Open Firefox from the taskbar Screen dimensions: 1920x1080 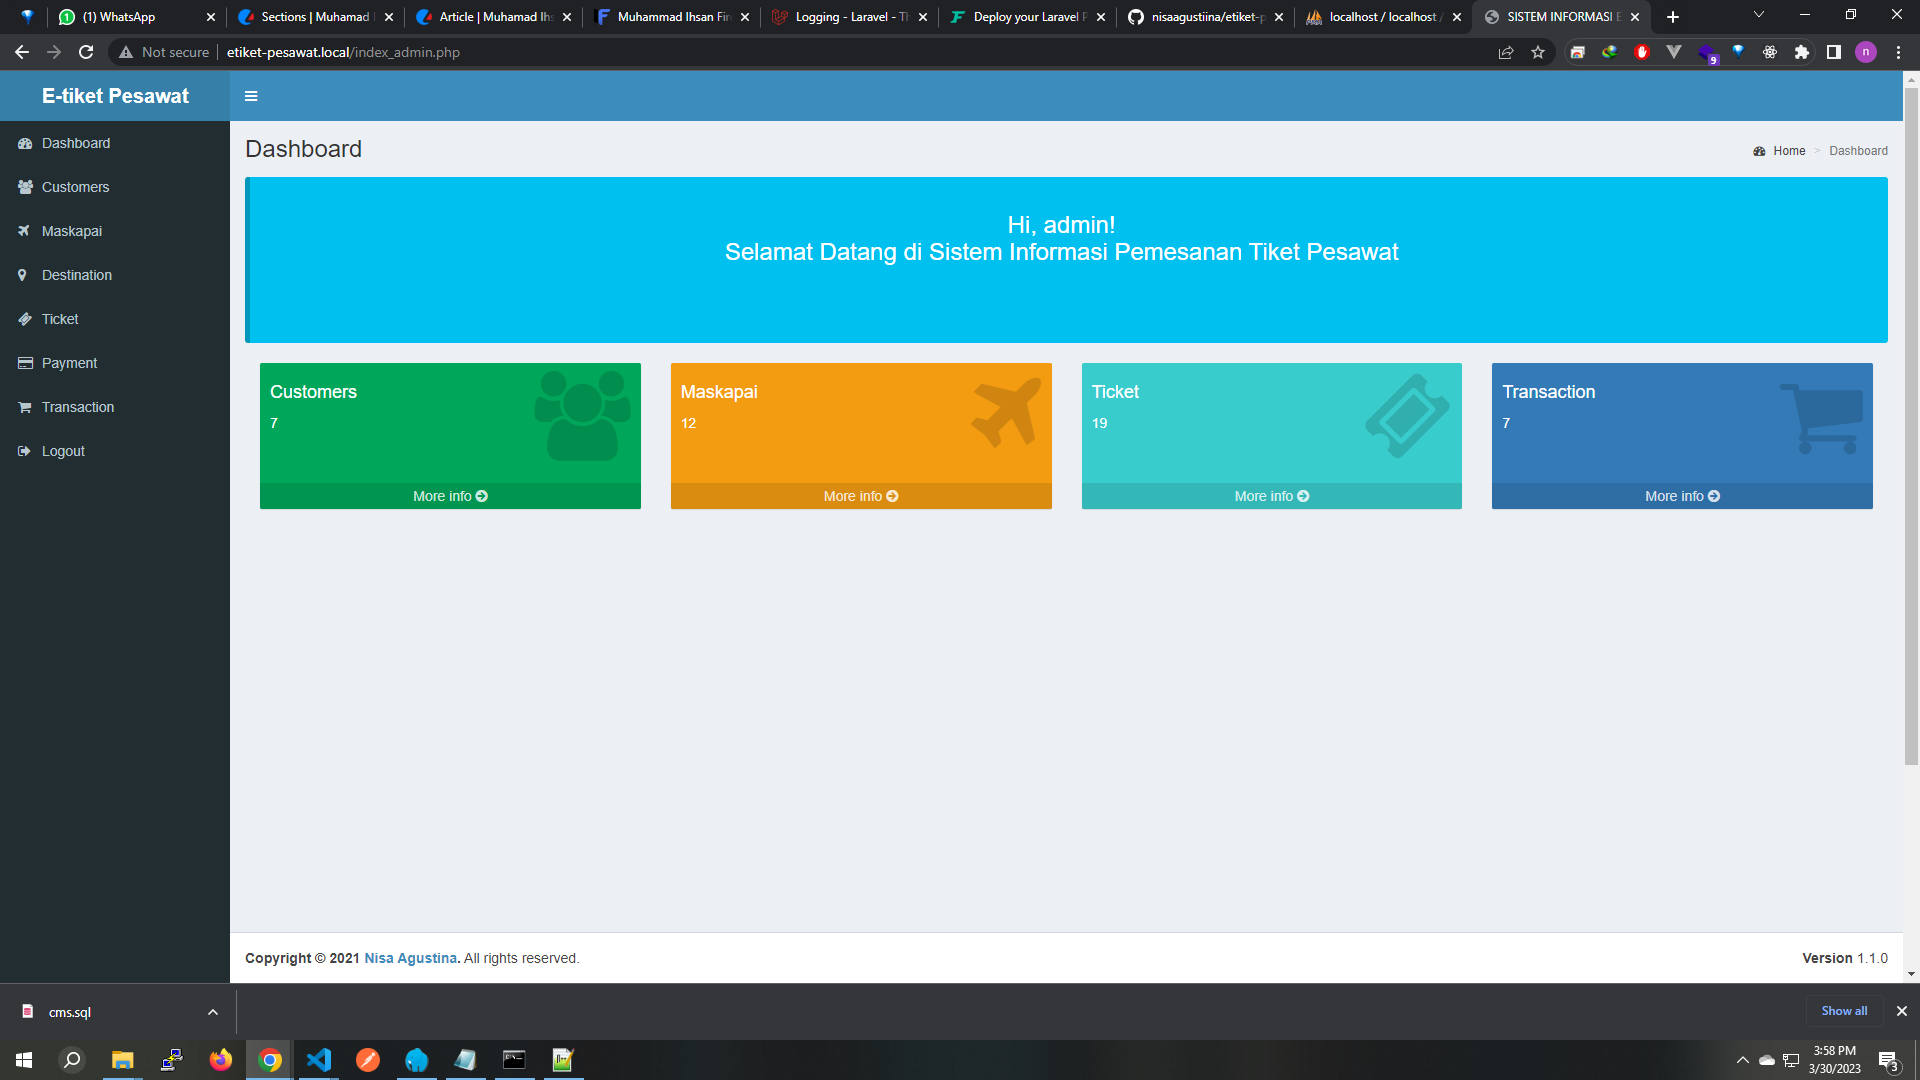[x=220, y=1060]
